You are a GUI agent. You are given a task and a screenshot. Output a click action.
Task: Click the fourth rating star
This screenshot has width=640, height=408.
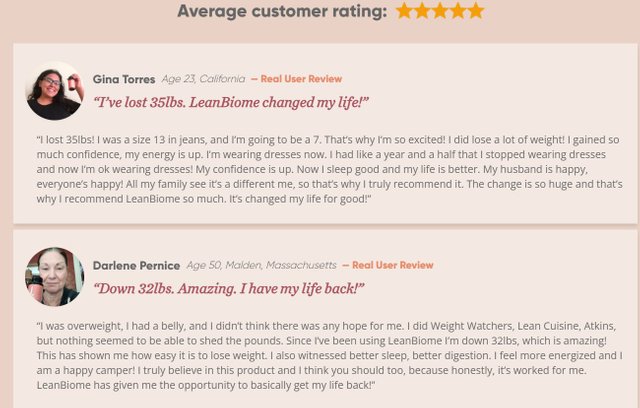458,11
